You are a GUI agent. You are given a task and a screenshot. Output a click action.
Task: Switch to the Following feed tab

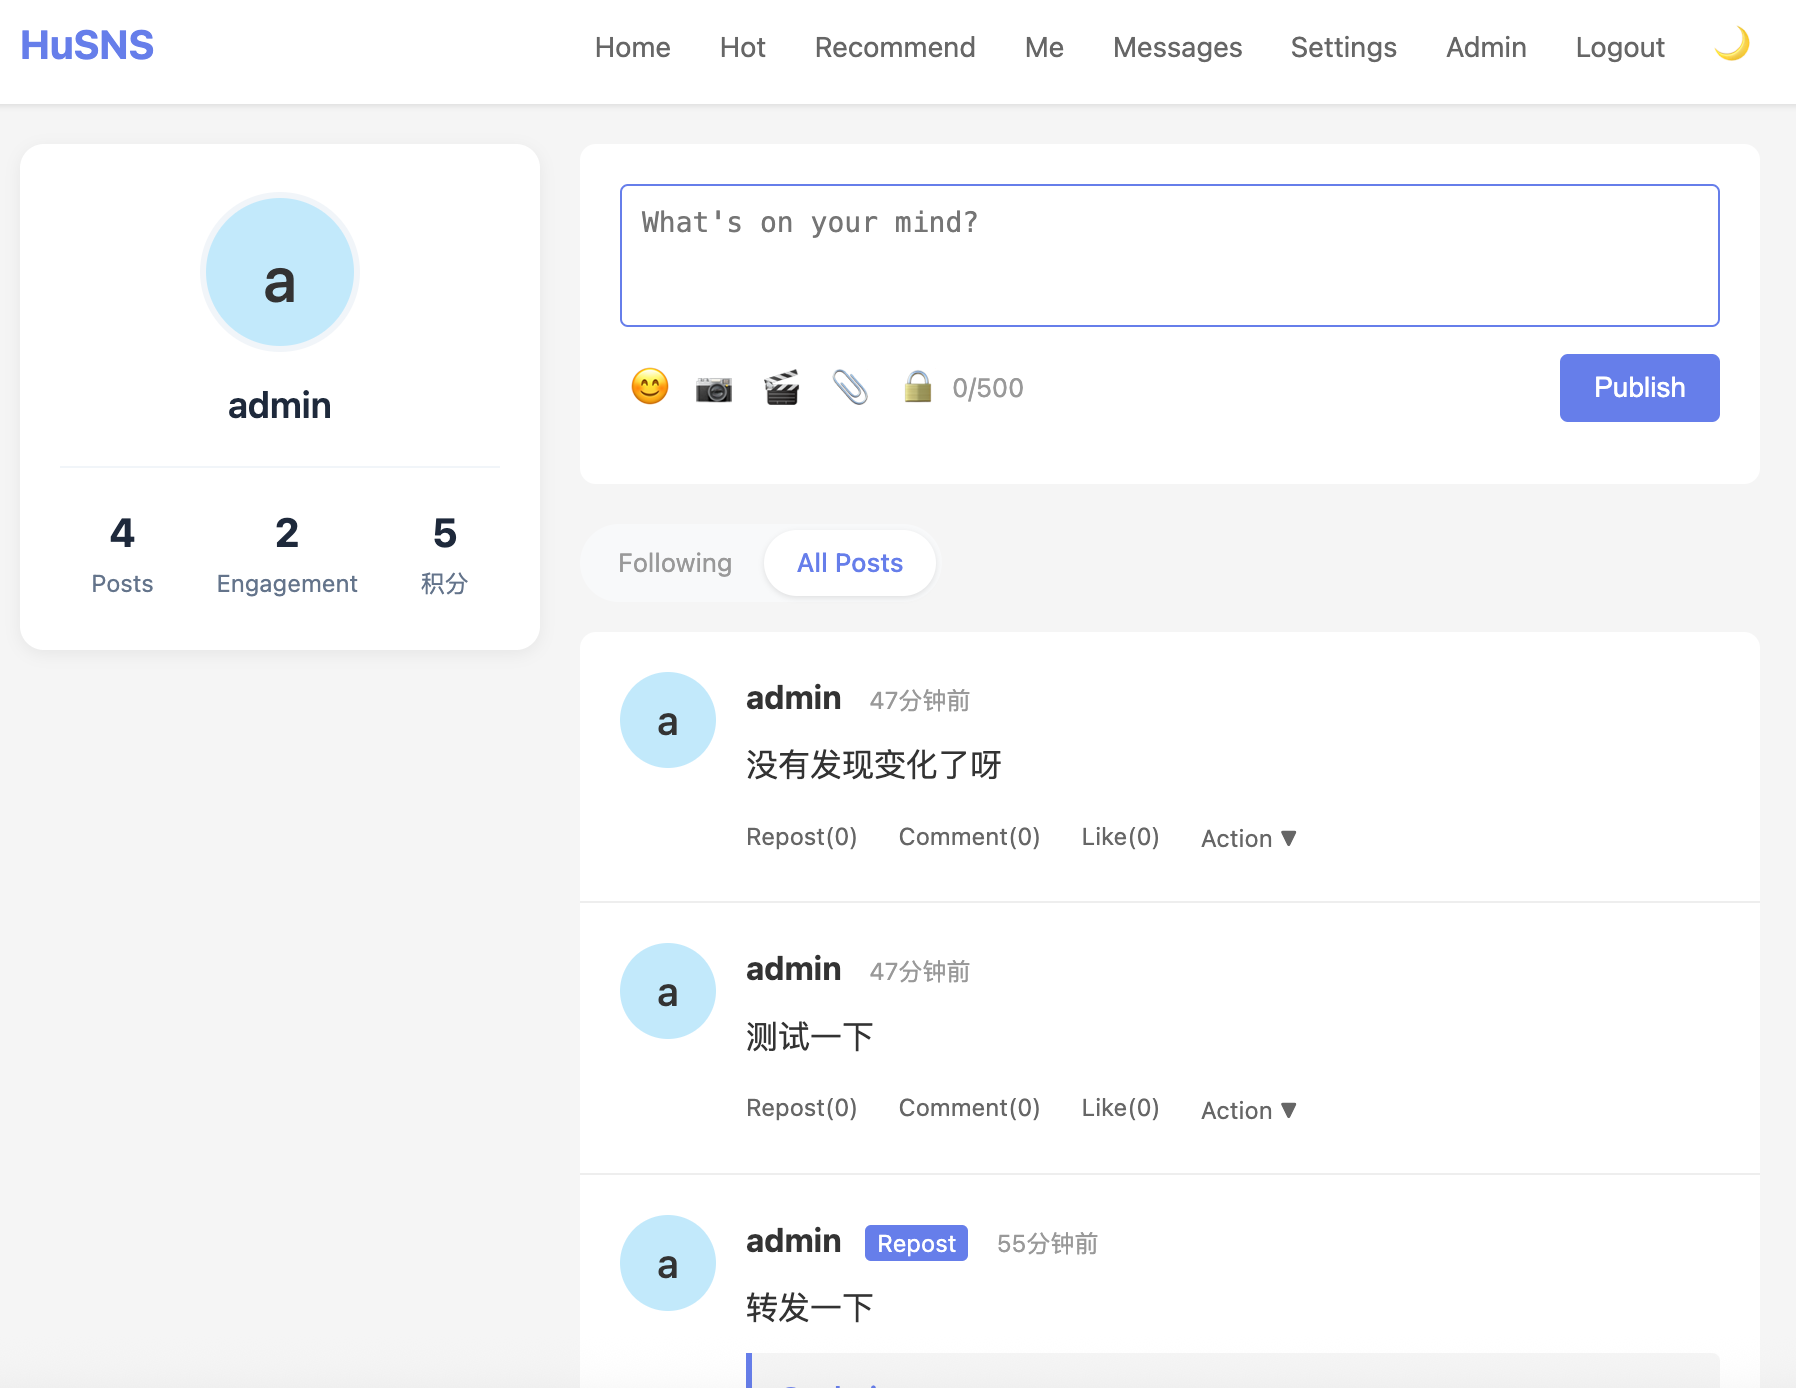[675, 563]
